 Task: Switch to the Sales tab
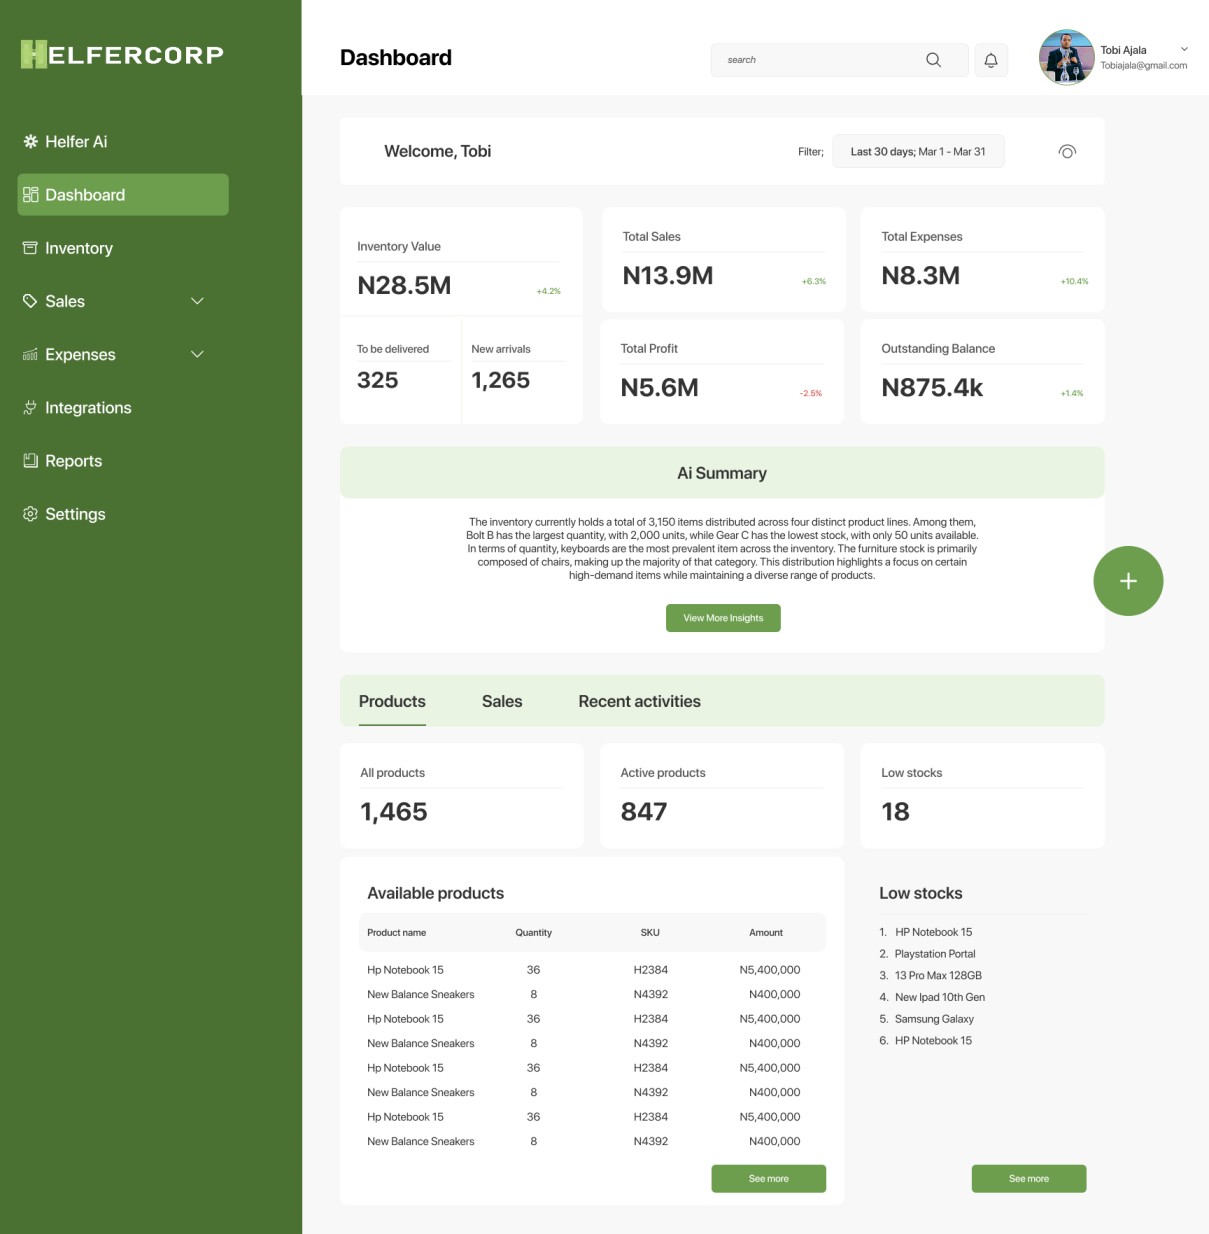(x=502, y=701)
